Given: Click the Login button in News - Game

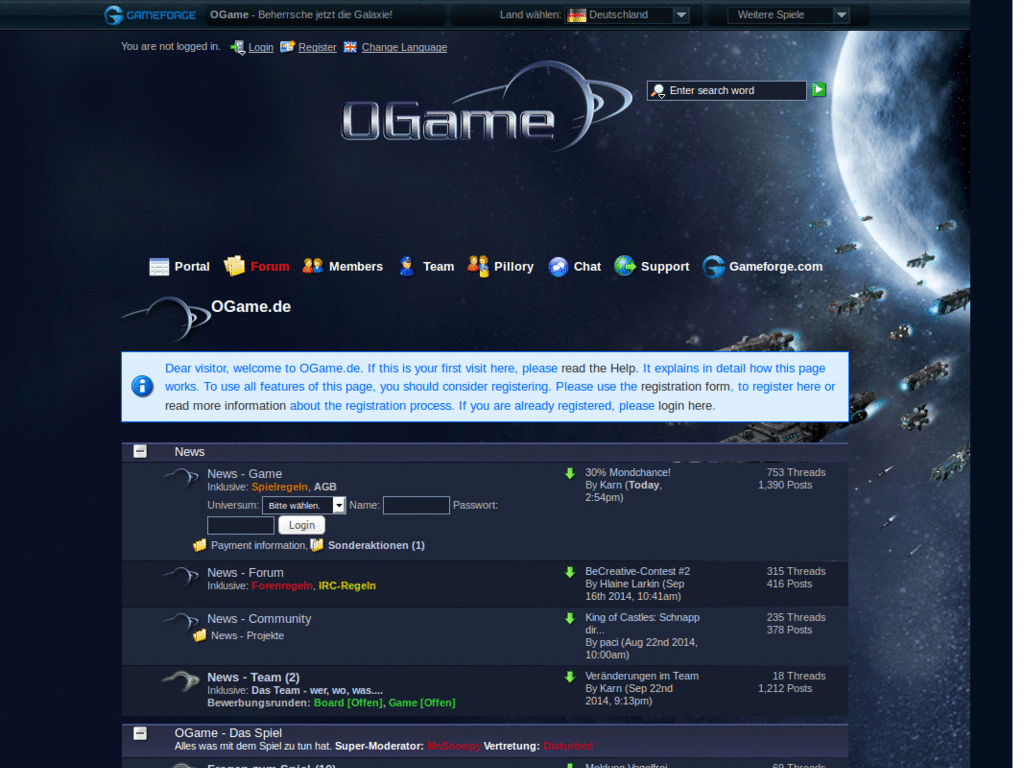Looking at the screenshot, I should [302, 525].
